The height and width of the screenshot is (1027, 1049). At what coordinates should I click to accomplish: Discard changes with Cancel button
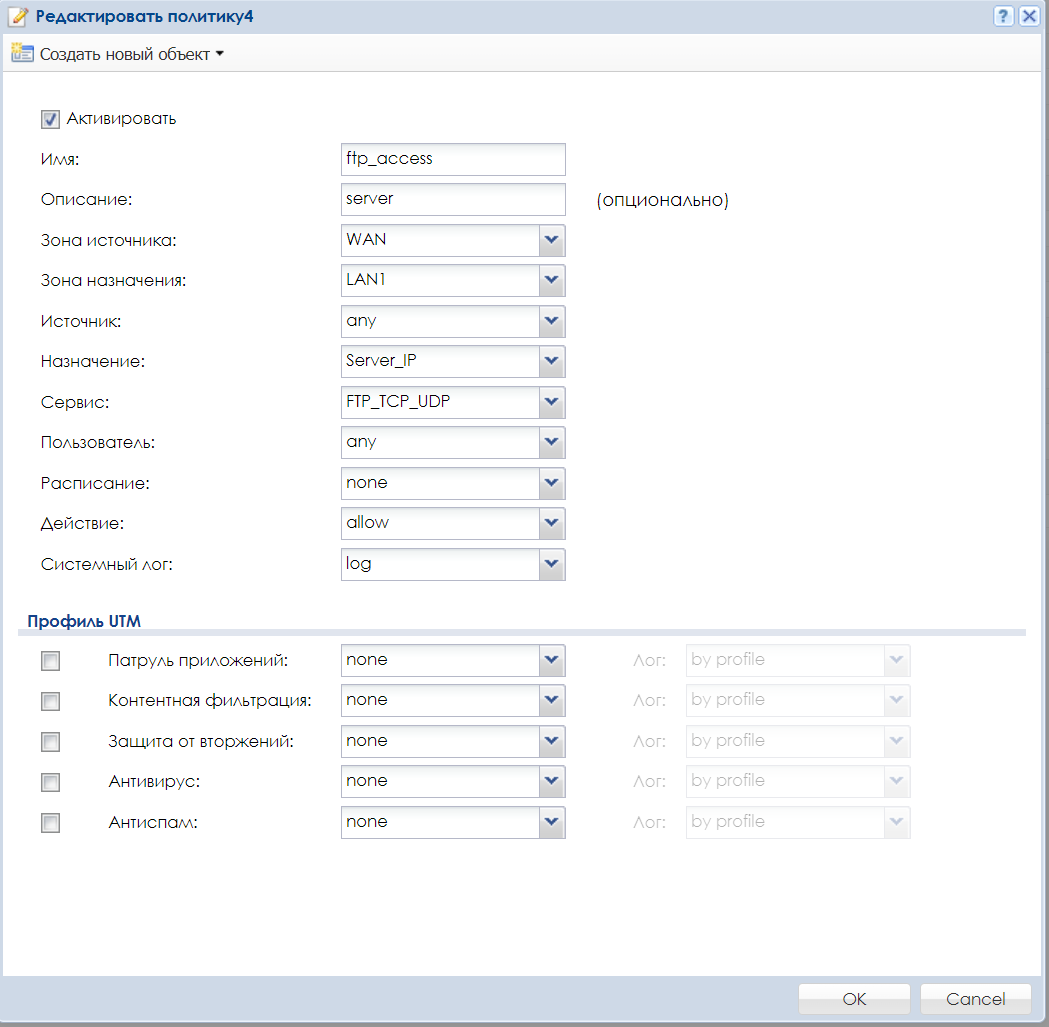975,999
